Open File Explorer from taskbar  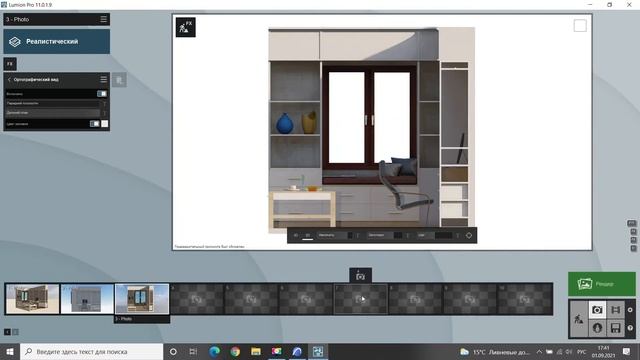click(x=256, y=351)
